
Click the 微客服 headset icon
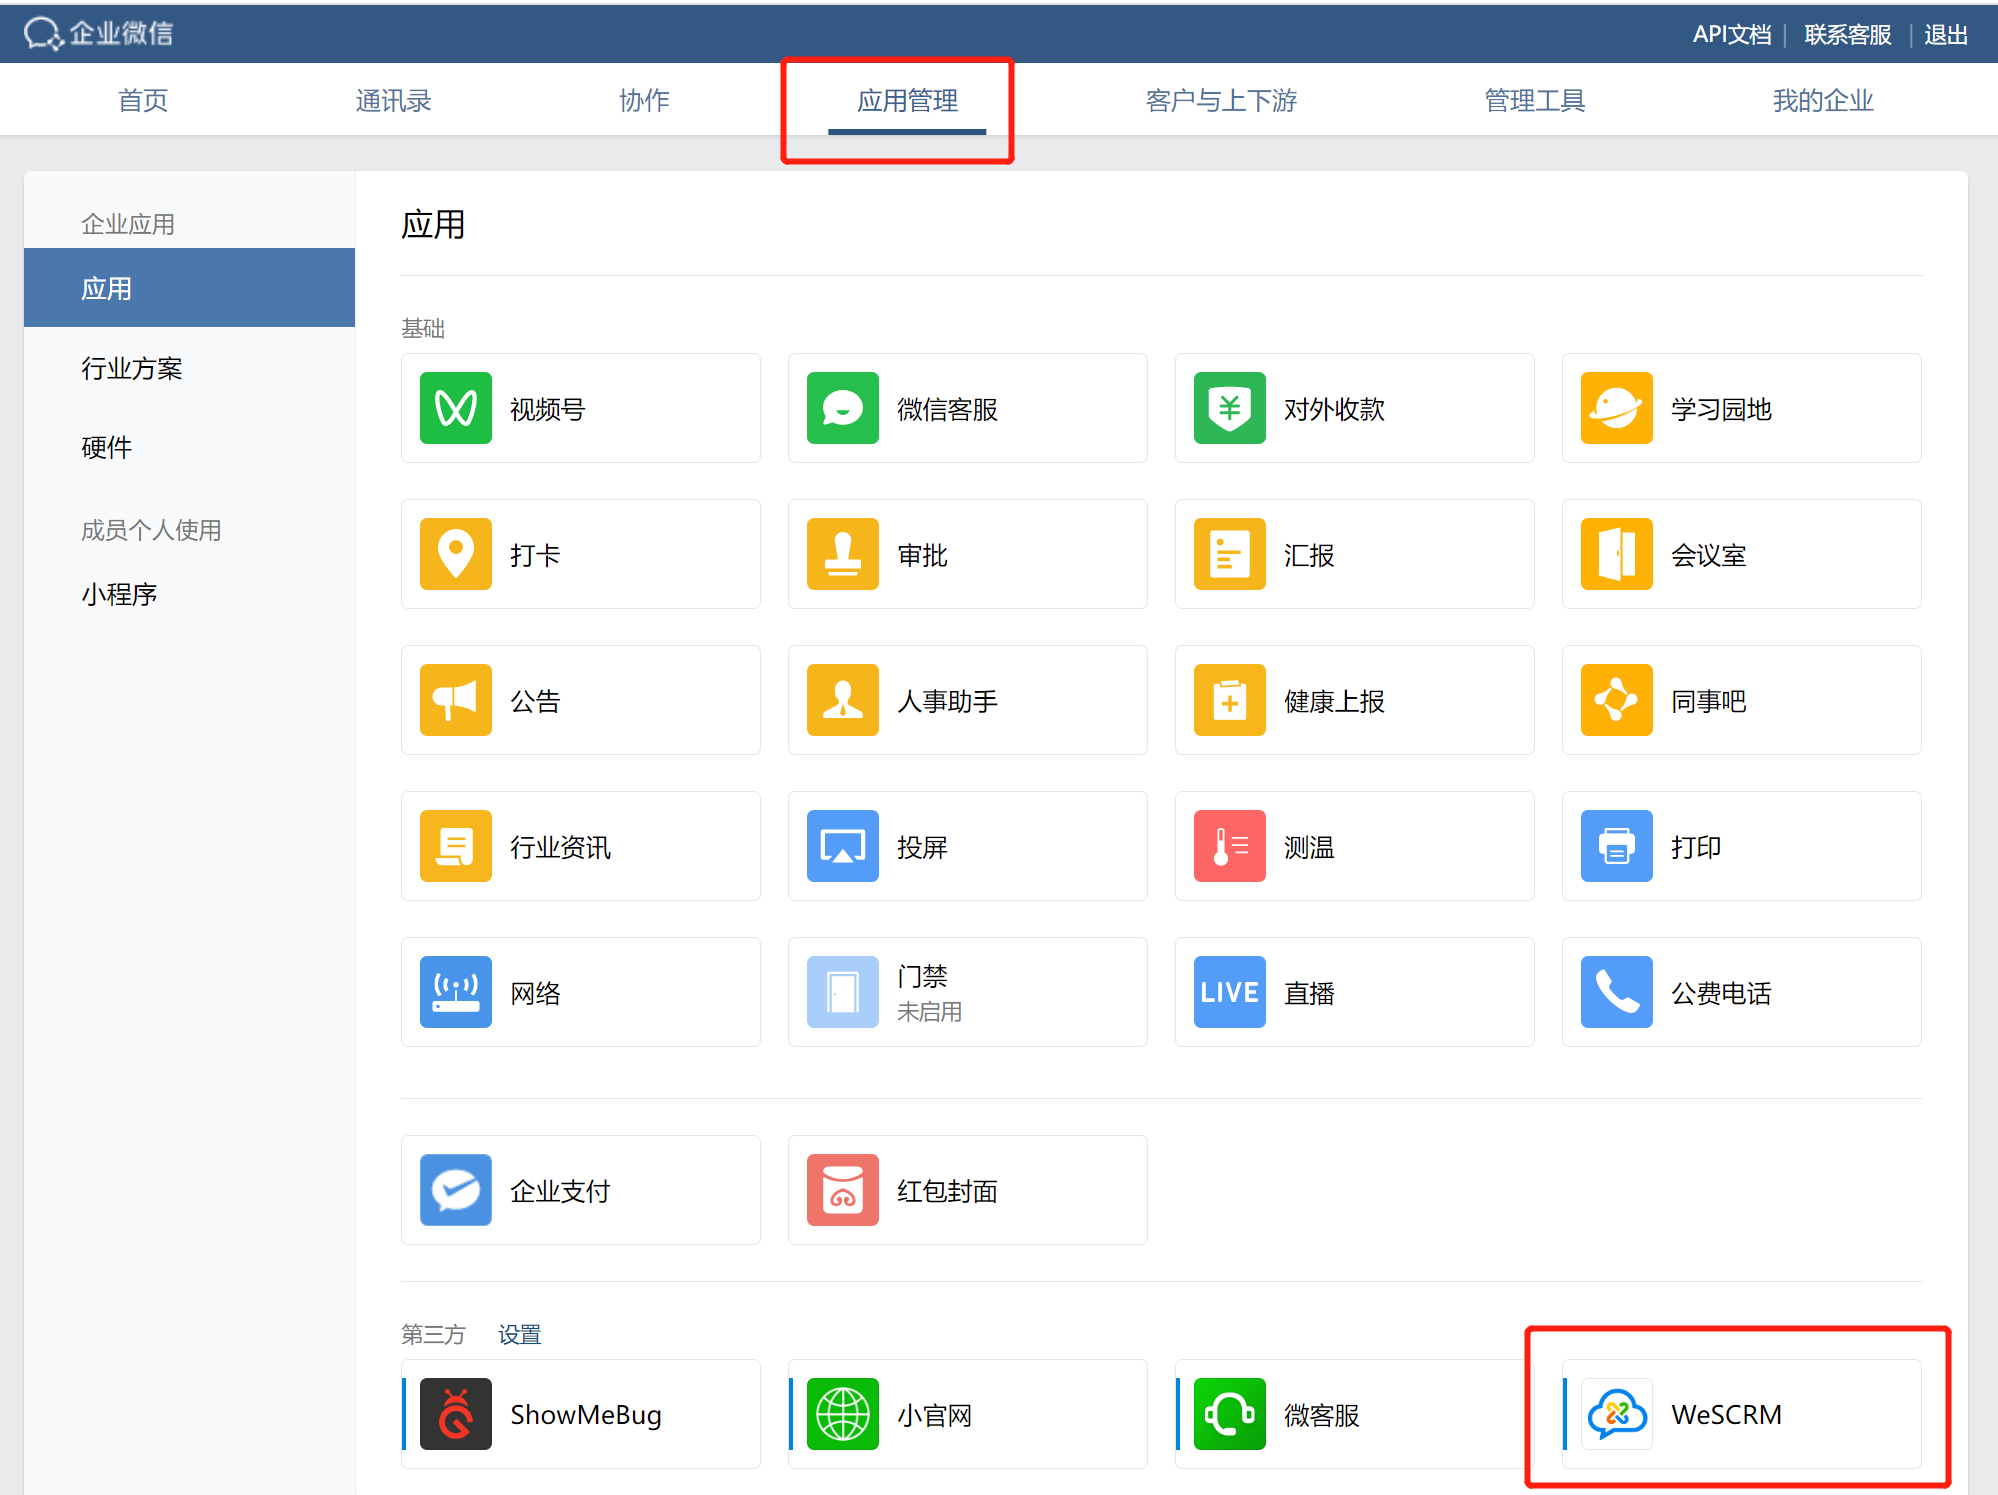[1230, 1414]
